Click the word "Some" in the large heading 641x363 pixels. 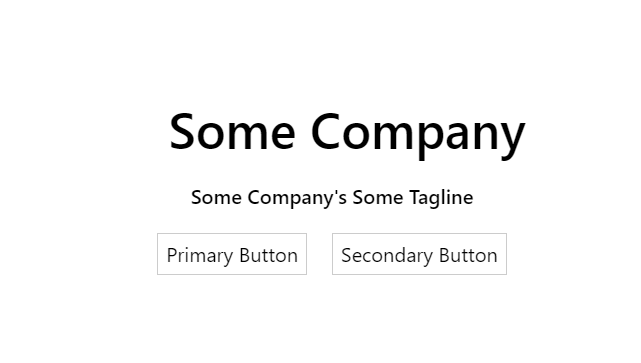232,132
